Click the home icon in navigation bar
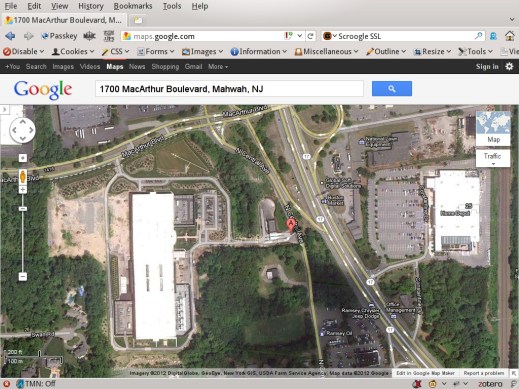 [x=509, y=36]
